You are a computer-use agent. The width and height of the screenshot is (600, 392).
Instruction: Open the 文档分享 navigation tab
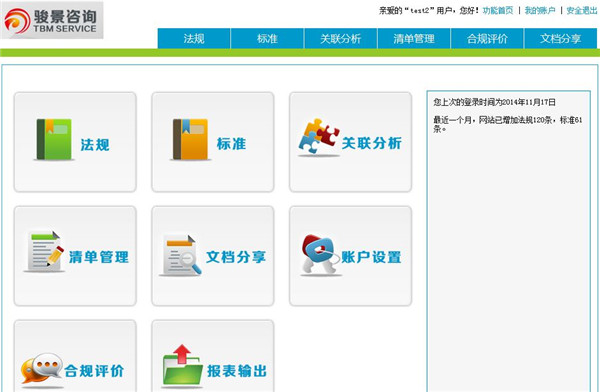point(560,39)
